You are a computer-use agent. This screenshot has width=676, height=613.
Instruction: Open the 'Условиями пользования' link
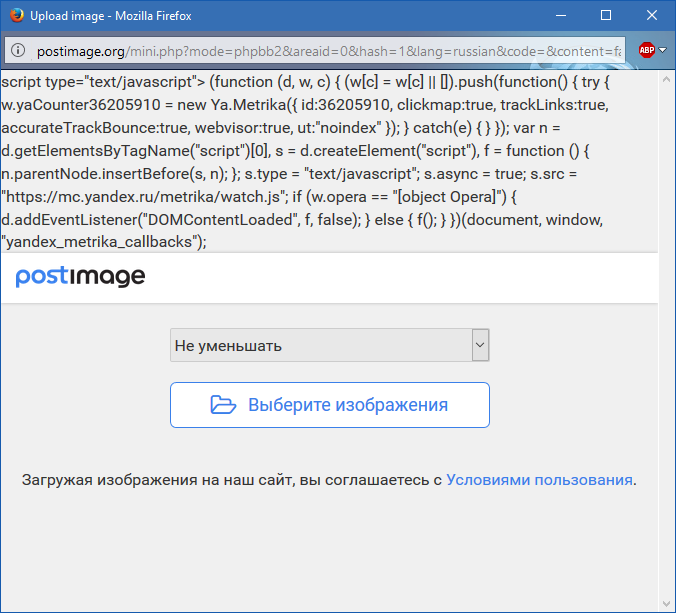point(539,480)
